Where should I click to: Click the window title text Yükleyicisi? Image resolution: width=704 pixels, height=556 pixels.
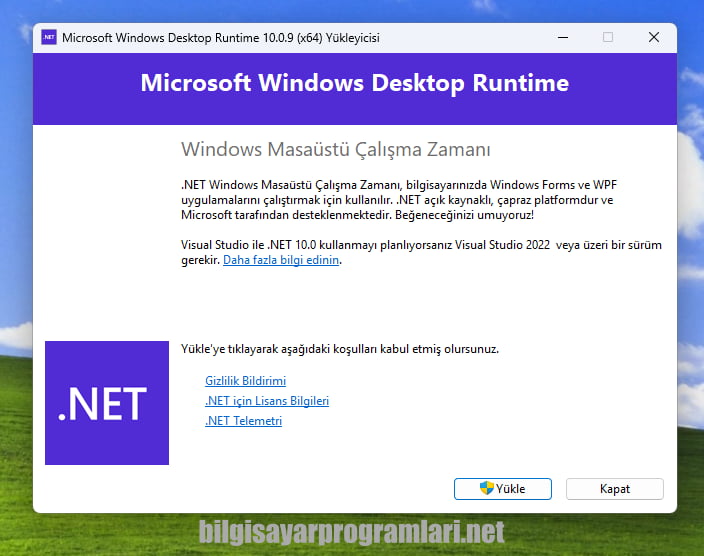click(x=353, y=38)
